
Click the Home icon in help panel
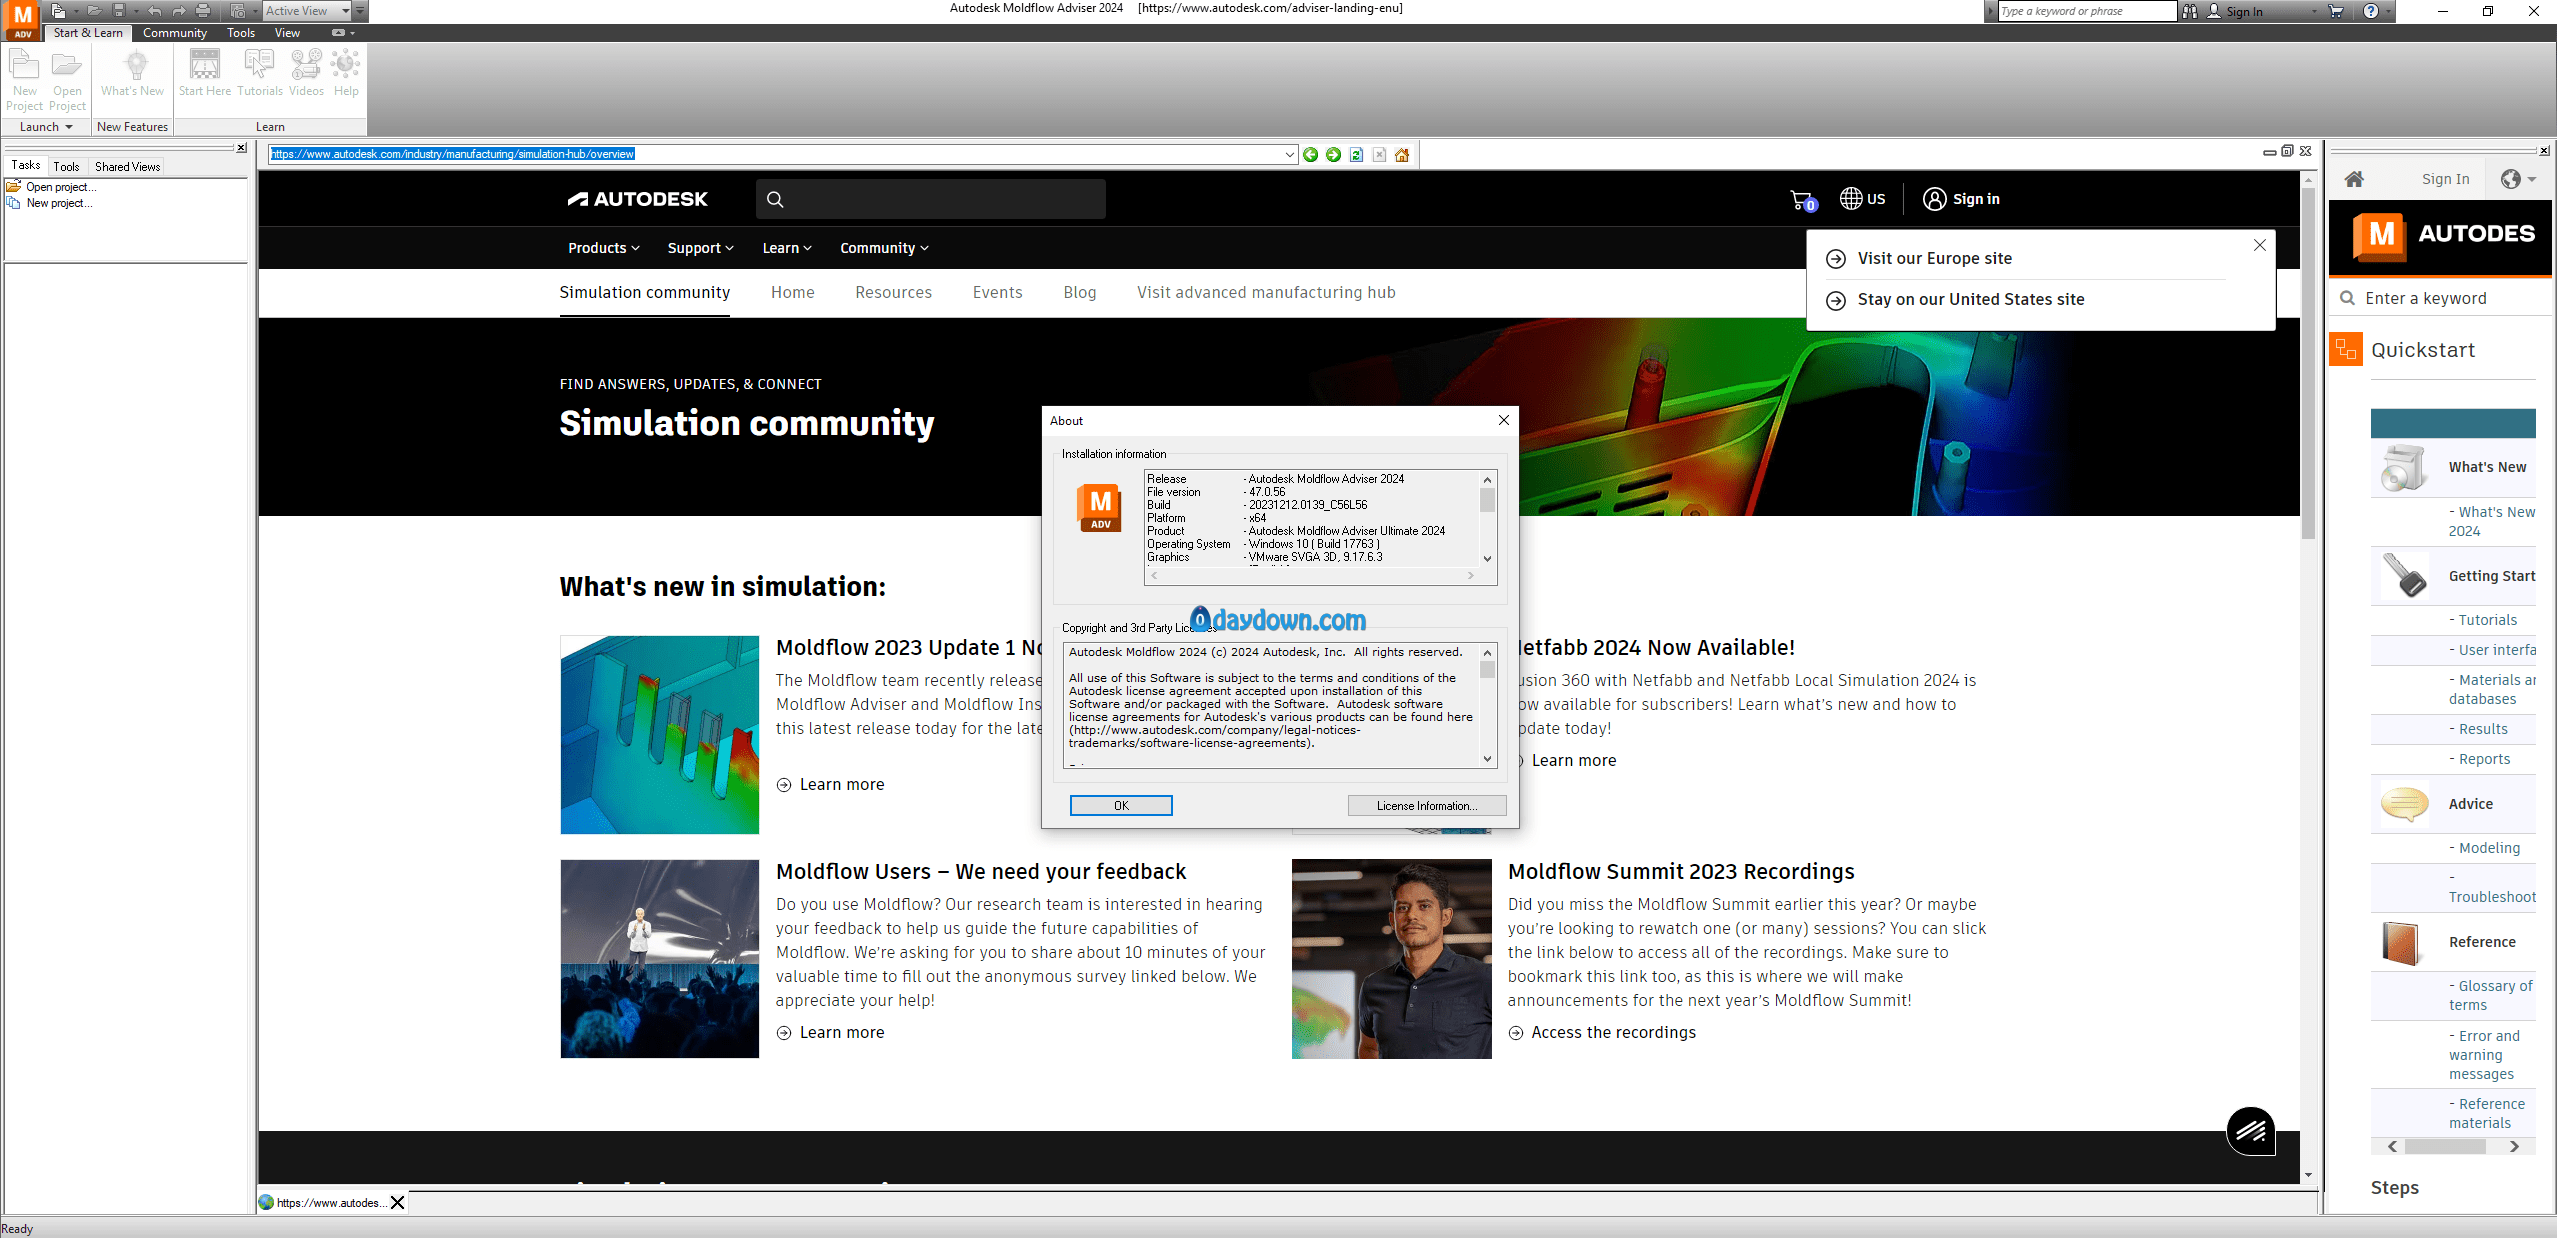tap(2354, 179)
